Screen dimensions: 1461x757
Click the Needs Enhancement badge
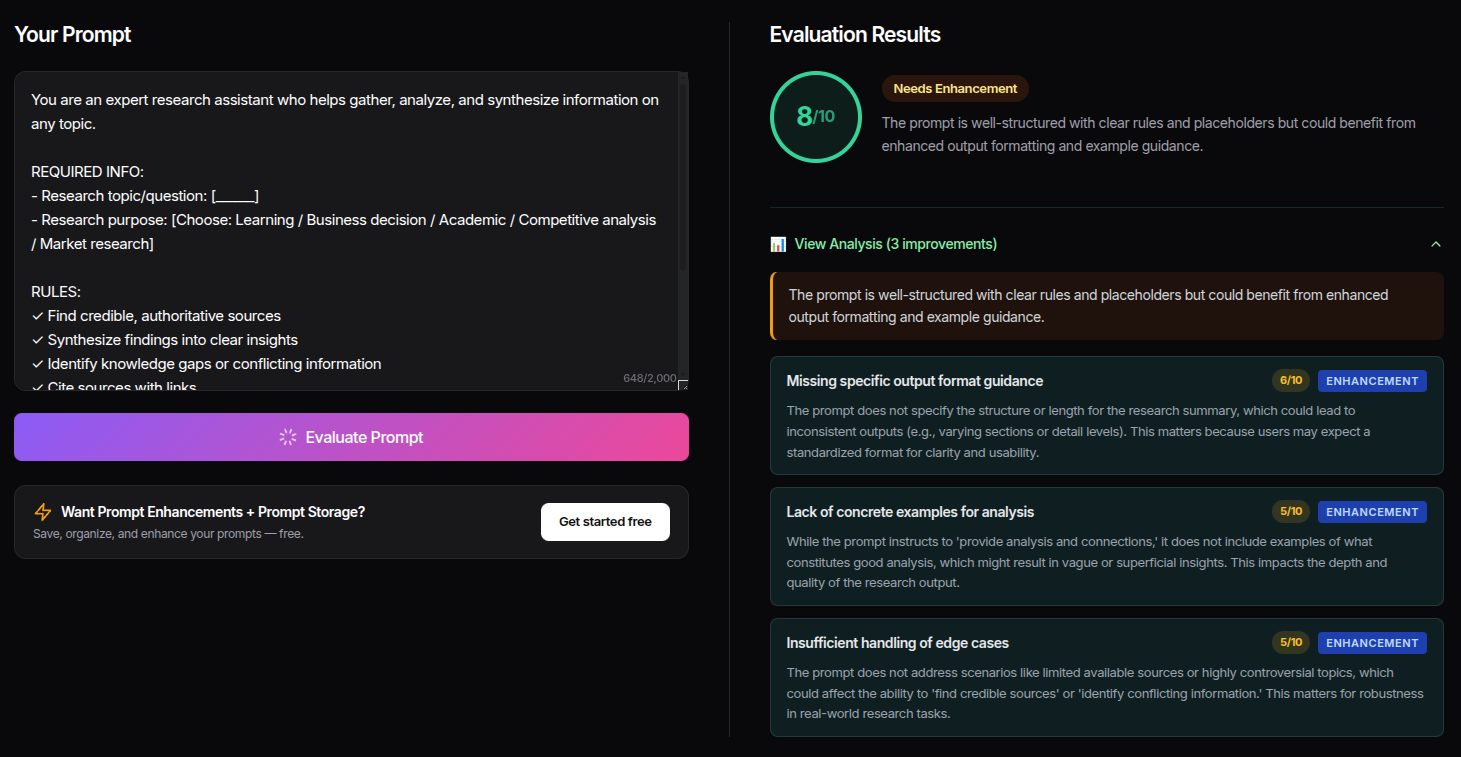[x=954, y=89]
